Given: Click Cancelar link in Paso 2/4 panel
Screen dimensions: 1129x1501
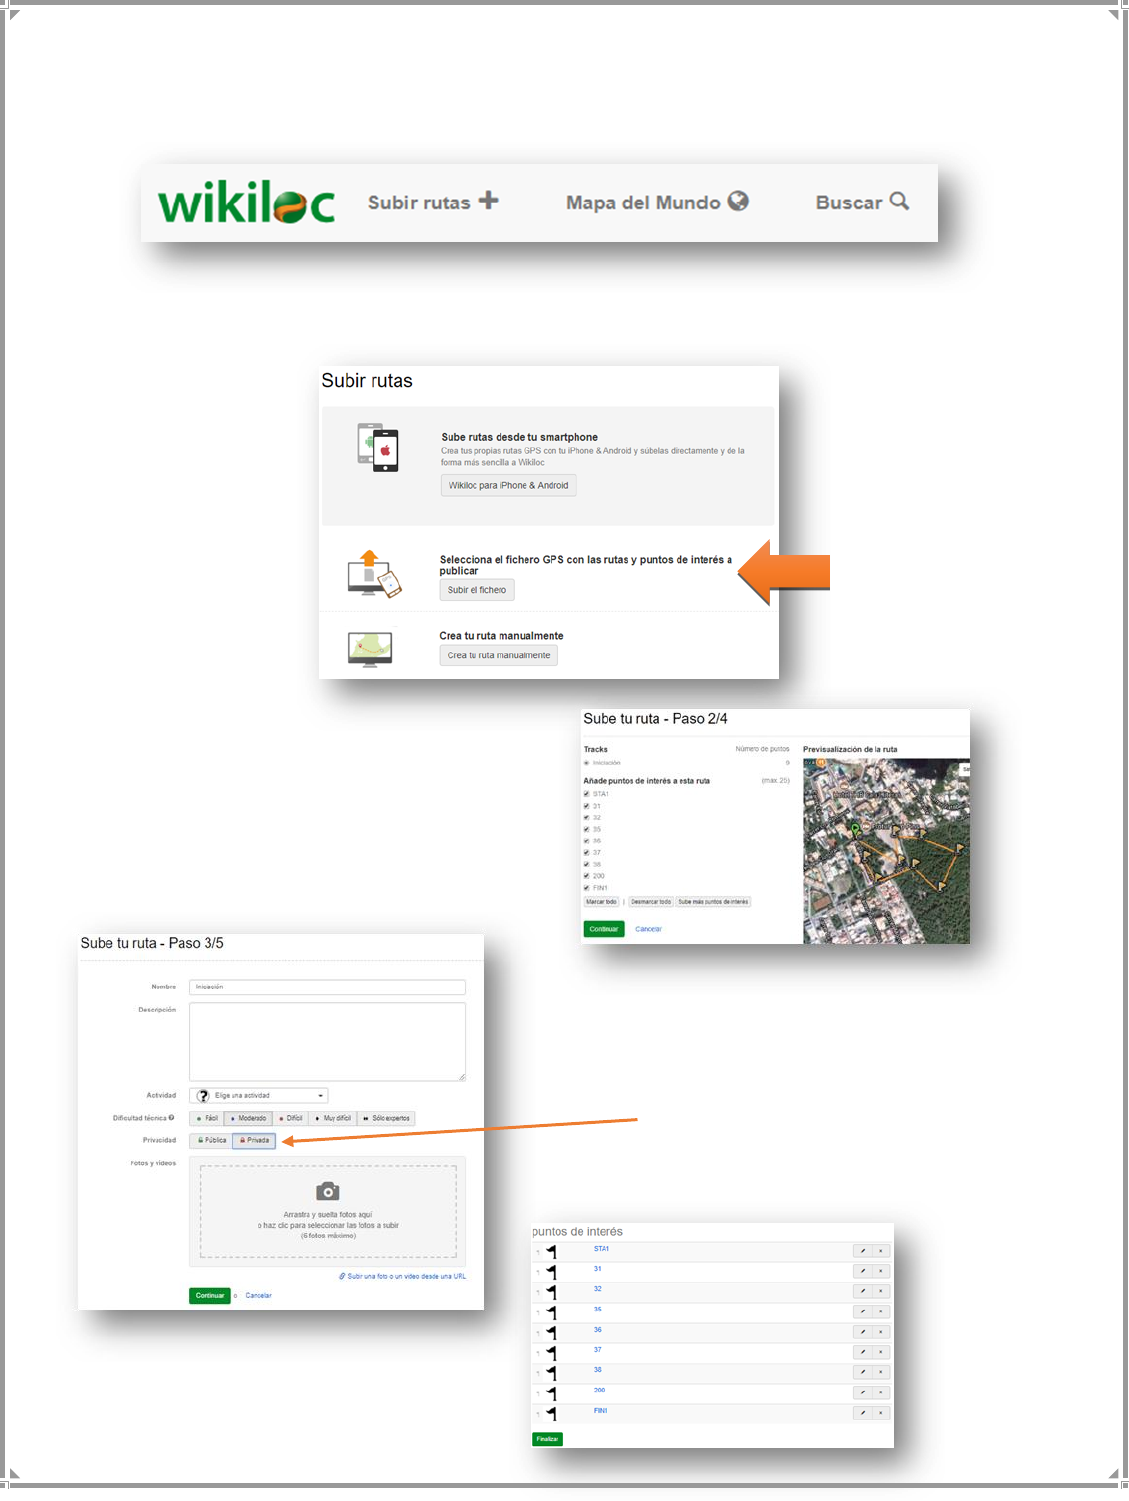Looking at the screenshot, I should pyautogui.click(x=648, y=929).
